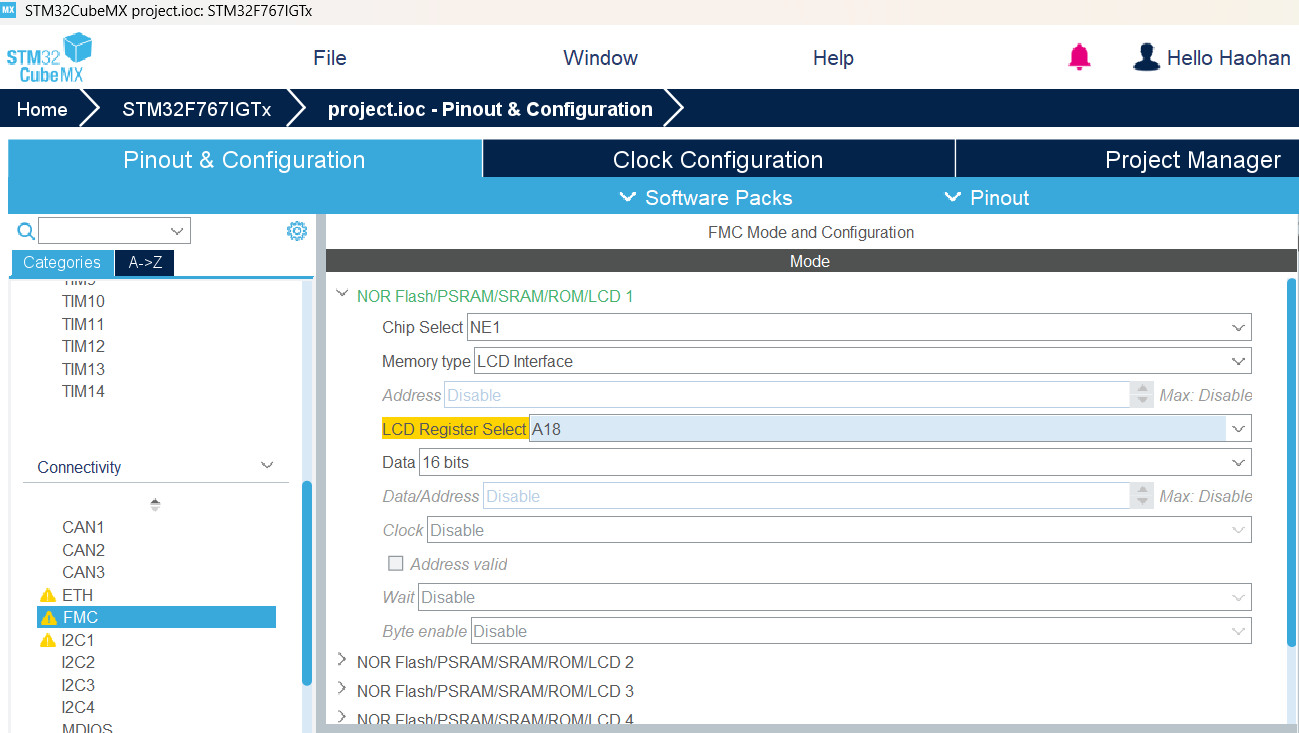Open the File menu
This screenshot has height=733, width=1299.
(330, 57)
